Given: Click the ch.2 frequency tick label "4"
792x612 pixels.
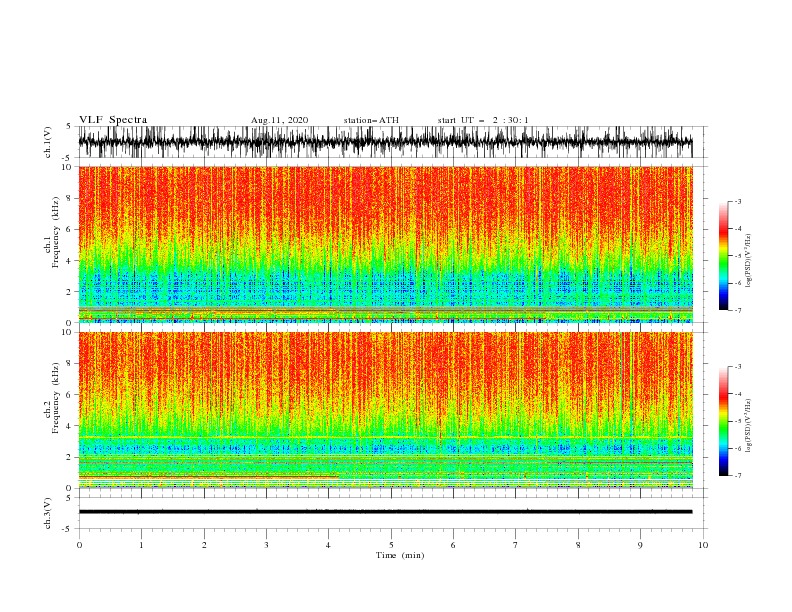Looking at the screenshot, I should pyautogui.click(x=69, y=426).
